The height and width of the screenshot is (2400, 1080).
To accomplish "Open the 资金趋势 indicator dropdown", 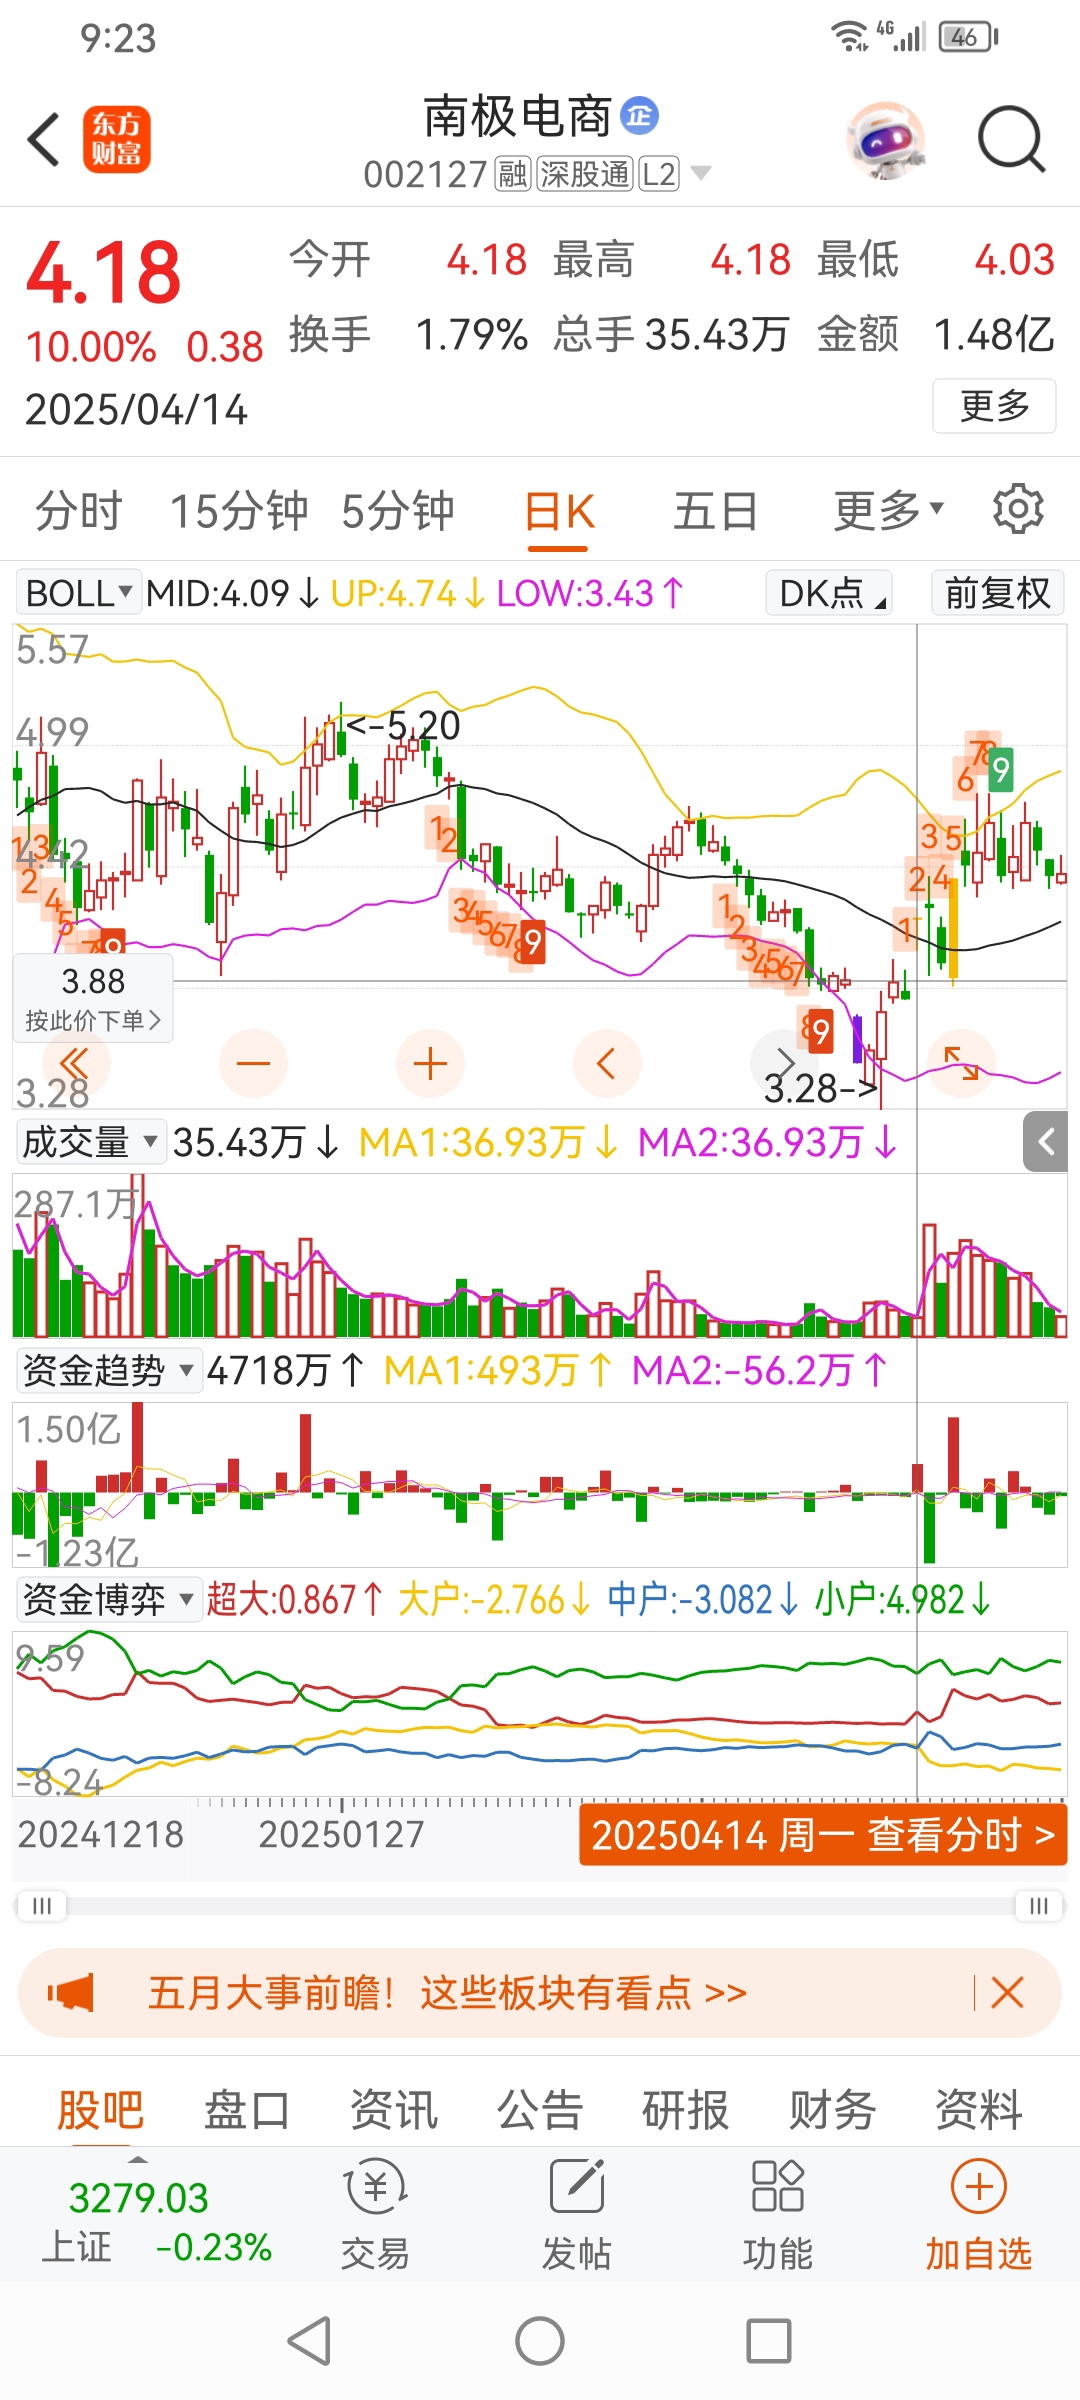I will pos(108,1369).
